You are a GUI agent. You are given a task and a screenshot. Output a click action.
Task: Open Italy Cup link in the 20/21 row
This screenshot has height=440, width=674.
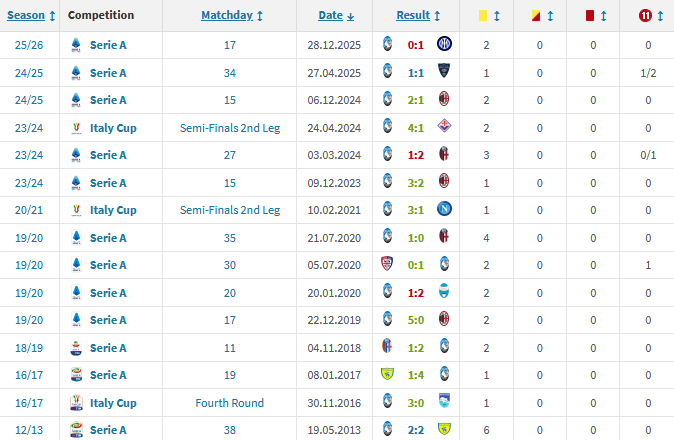112,210
